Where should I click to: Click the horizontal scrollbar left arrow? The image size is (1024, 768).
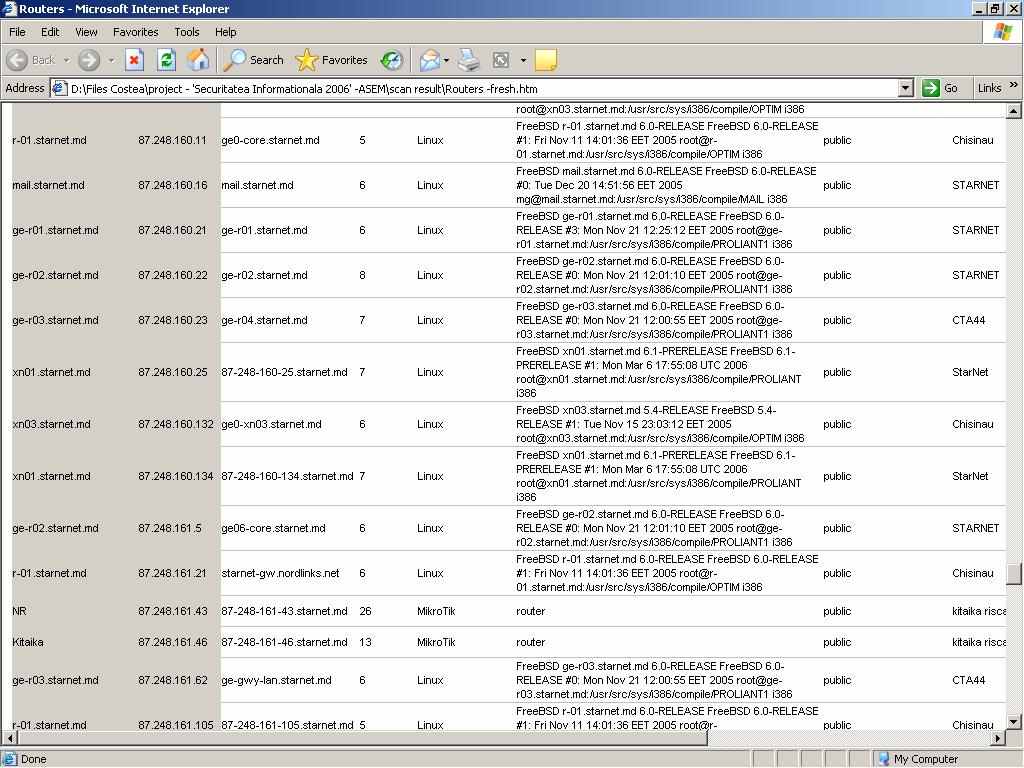(x=9, y=738)
